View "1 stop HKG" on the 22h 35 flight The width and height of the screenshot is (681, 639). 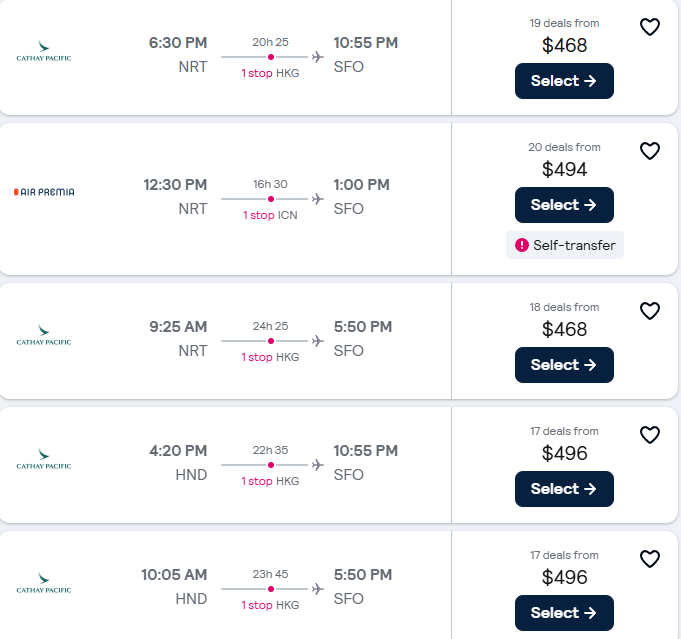[x=270, y=481]
